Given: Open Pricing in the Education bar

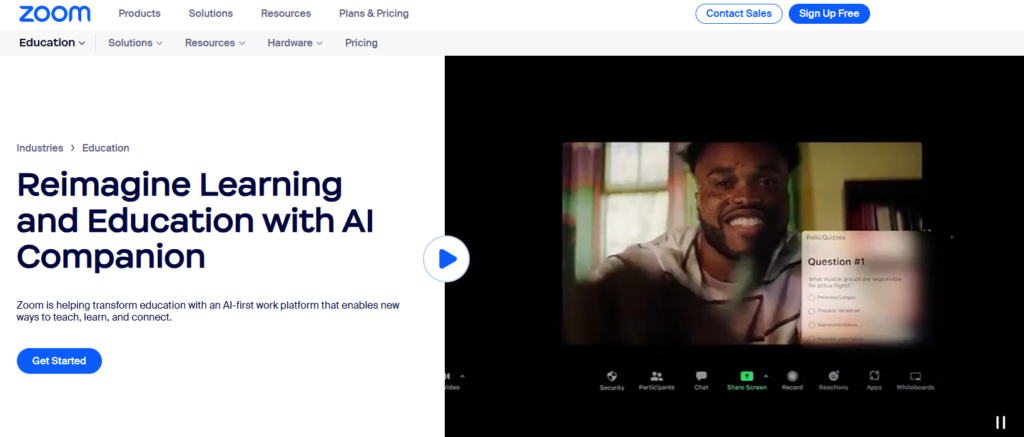Looking at the screenshot, I should (361, 43).
